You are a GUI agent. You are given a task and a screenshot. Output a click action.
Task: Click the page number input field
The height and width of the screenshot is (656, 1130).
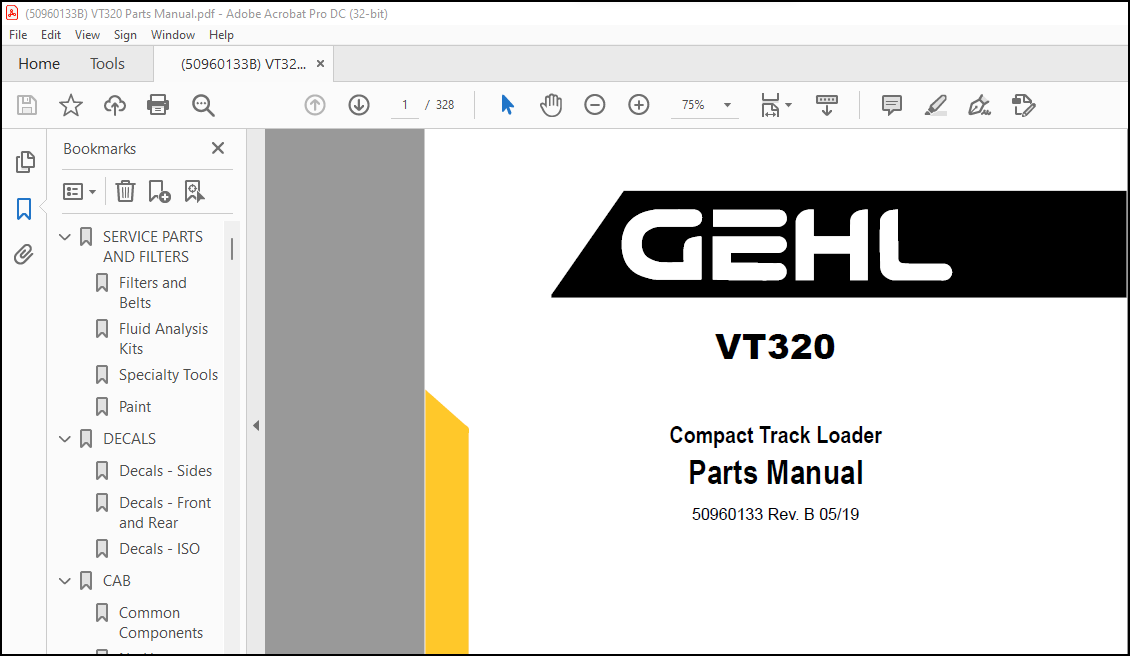coord(405,105)
